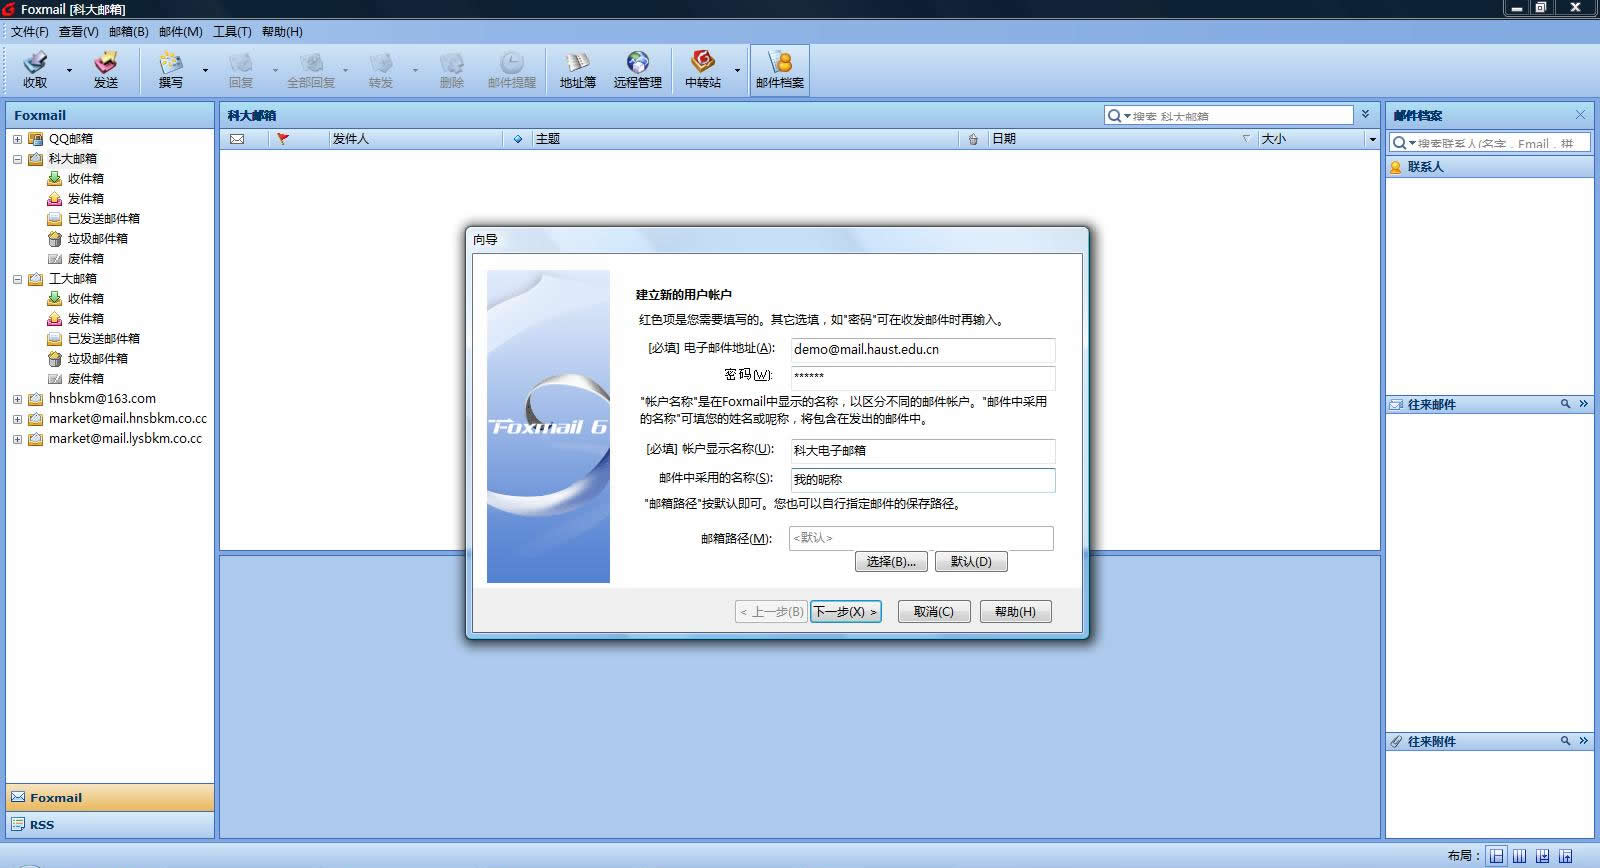Click 帮助(H) button in the wizard
The width and height of the screenshot is (1600, 868).
click(x=1015, y=611)
